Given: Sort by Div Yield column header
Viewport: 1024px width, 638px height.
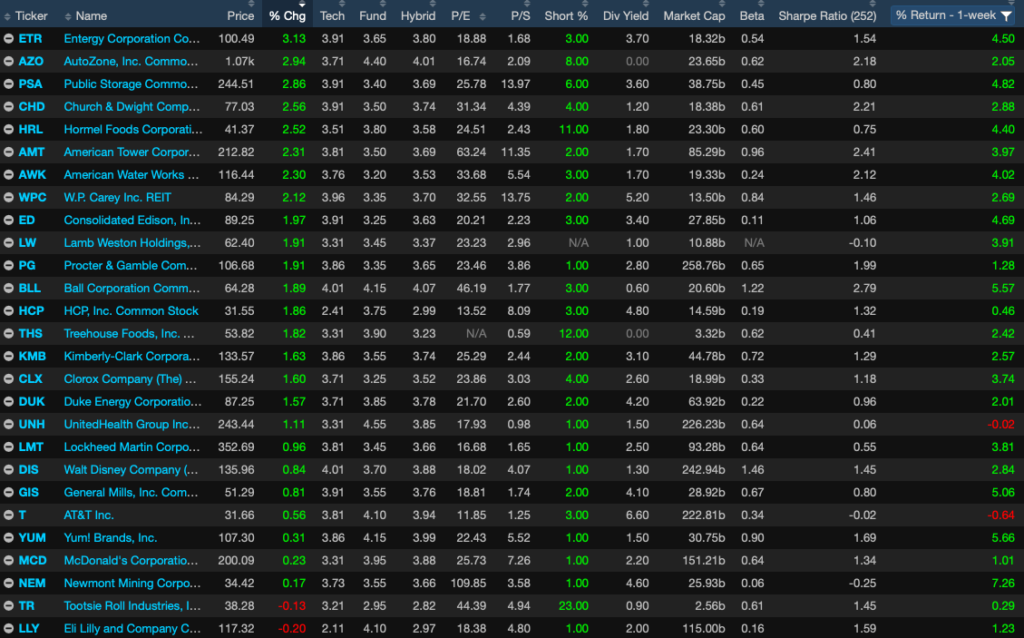Looking at the screenshot, I should click(x=626, y=16).
